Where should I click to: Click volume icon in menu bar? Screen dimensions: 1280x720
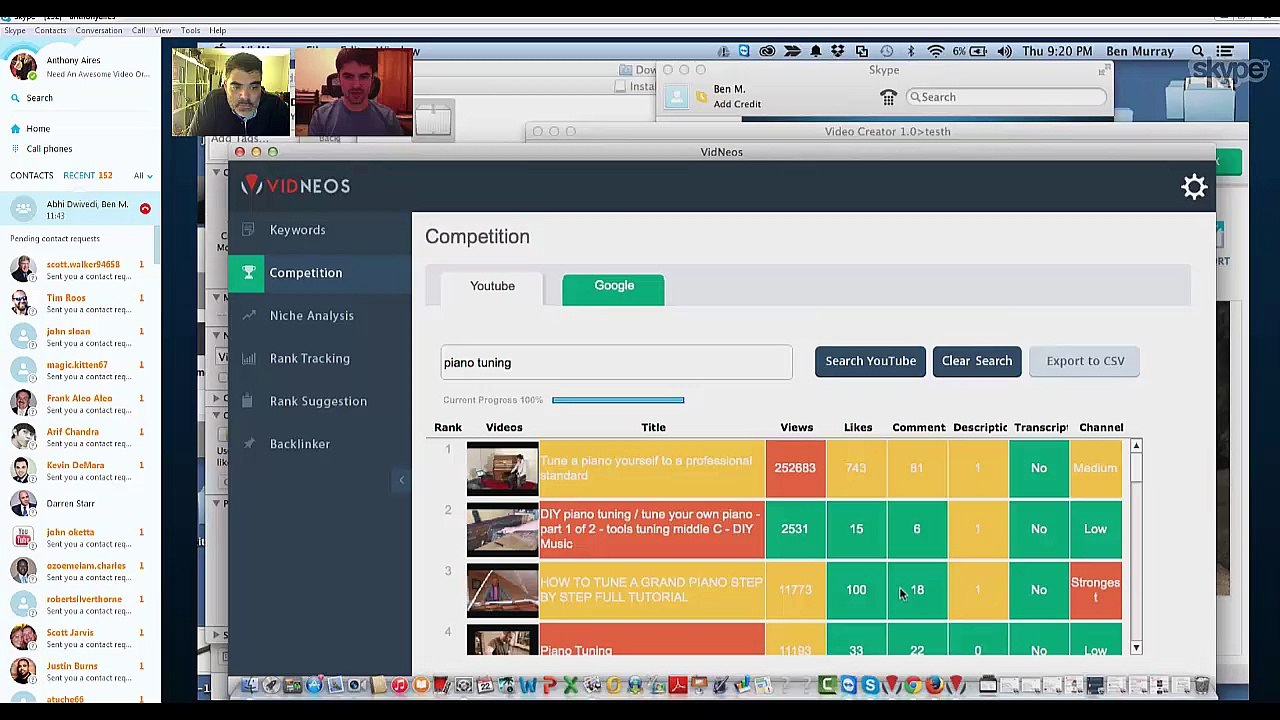point(1005,51)
